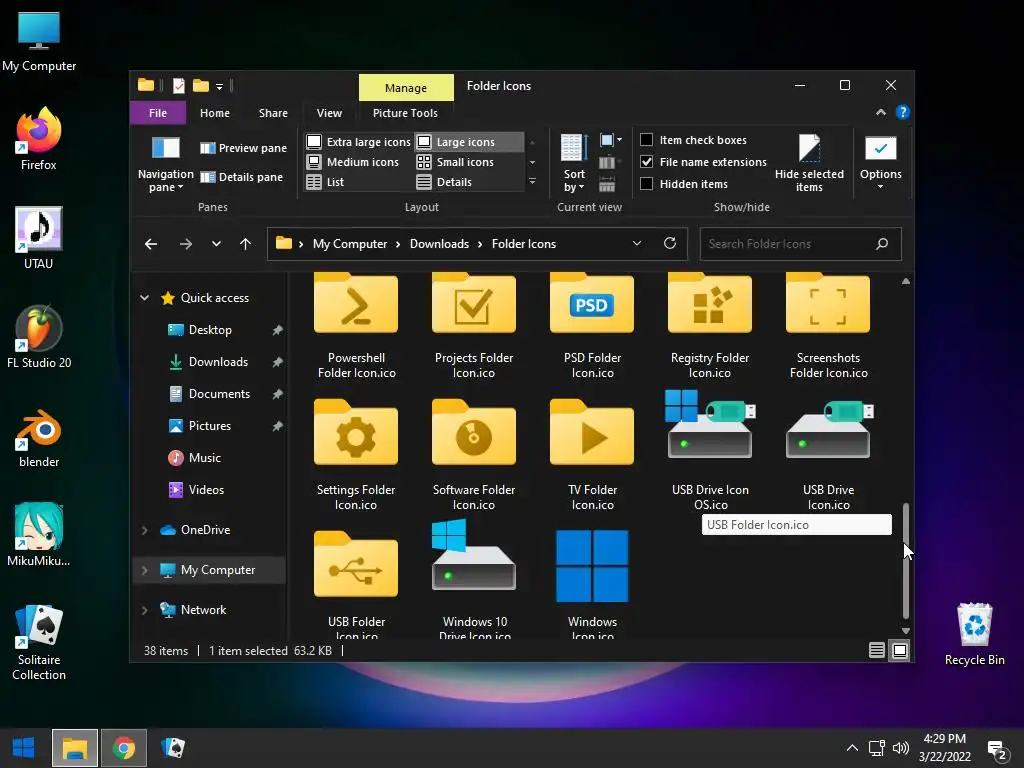Image resolution: width=1024 pixels, height=768 pixels.
Task: Click Hide selected items button
Action: (x=809, y=163)
